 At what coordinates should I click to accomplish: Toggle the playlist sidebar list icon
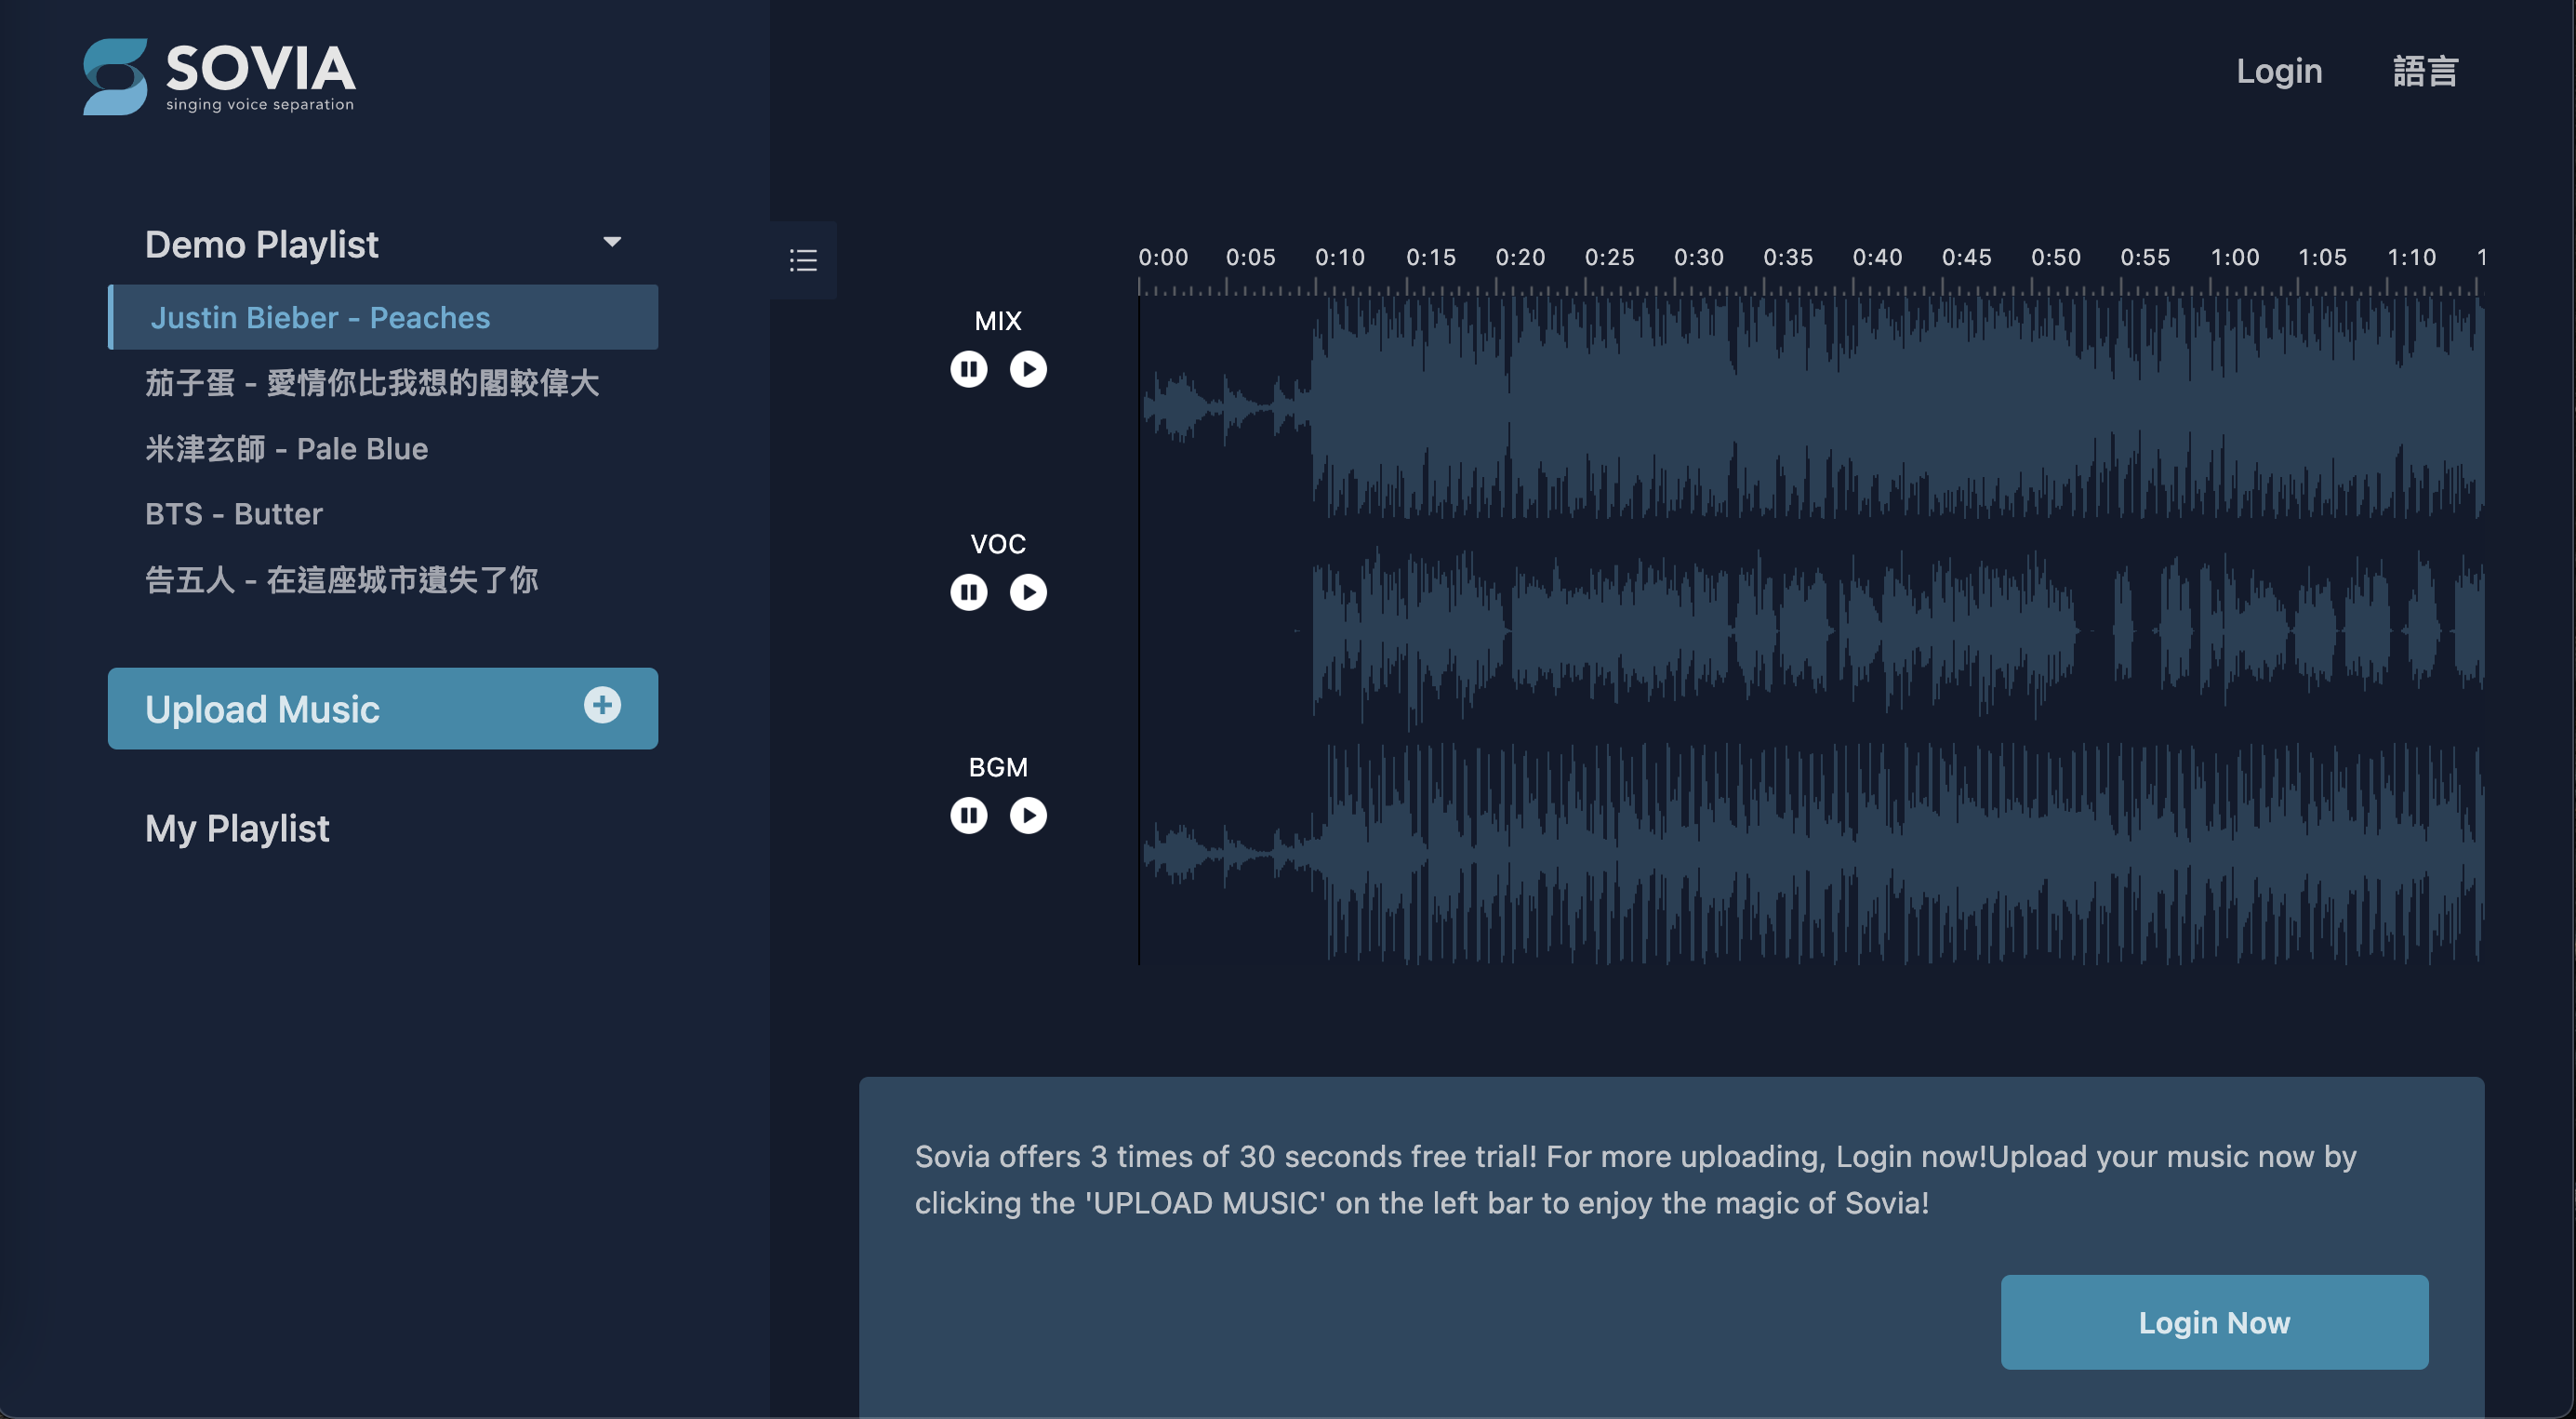[x=803, y=260]
